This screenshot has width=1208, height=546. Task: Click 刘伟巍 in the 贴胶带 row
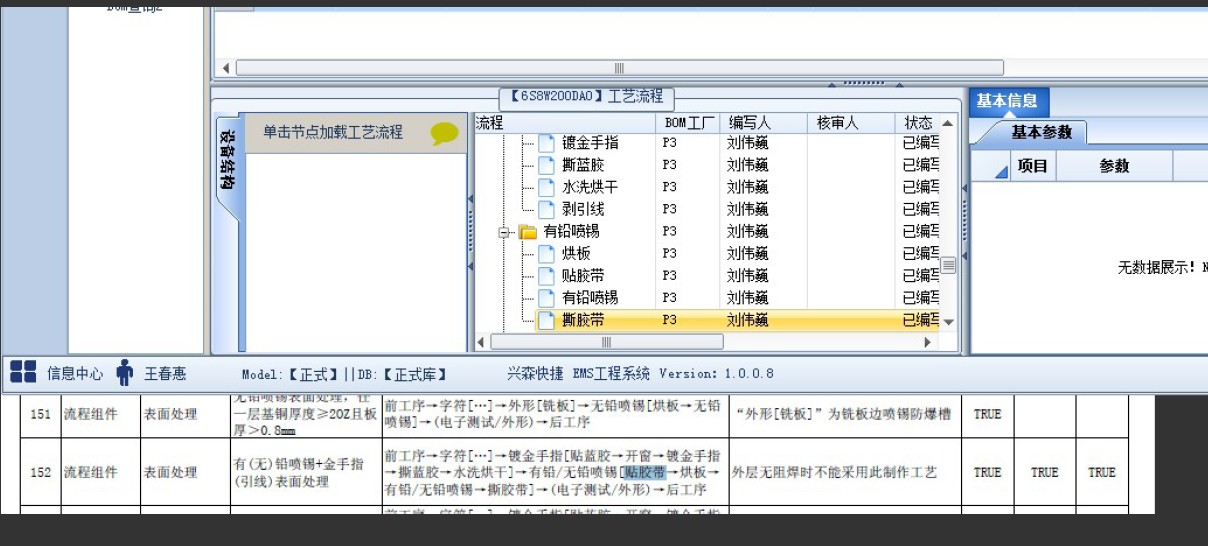pos(747,276)
